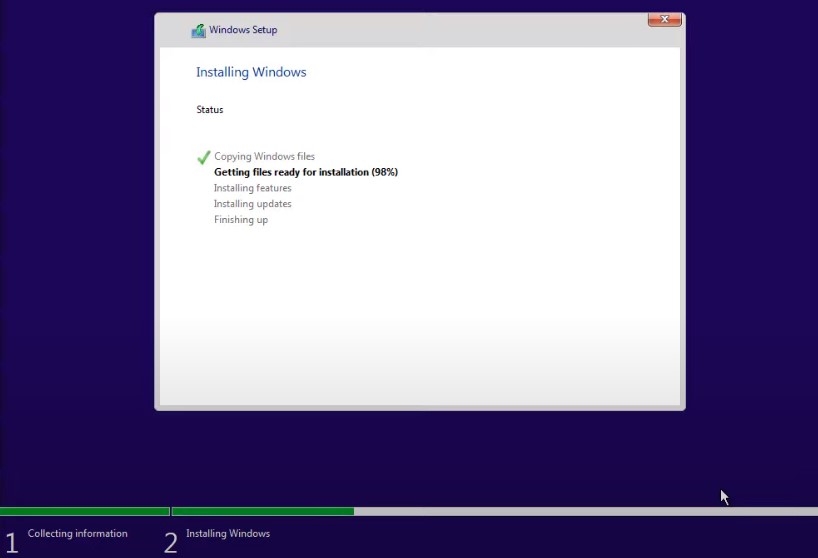
Task: Click the "Status" label
Action: coord(210,110)
